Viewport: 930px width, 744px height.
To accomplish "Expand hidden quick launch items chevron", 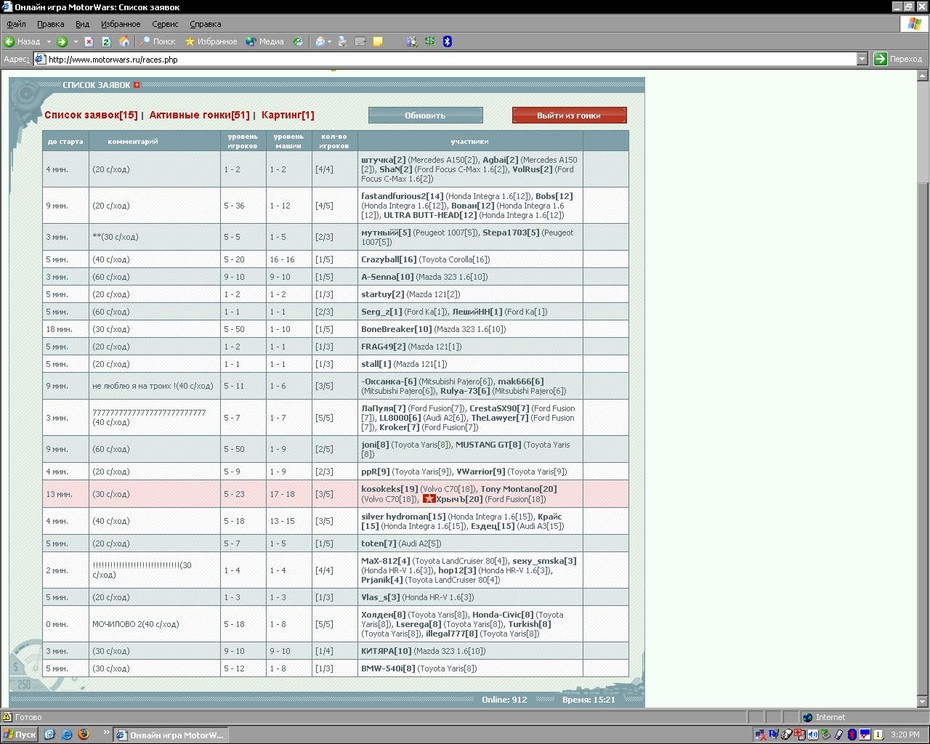I will (x=106, y=733).
